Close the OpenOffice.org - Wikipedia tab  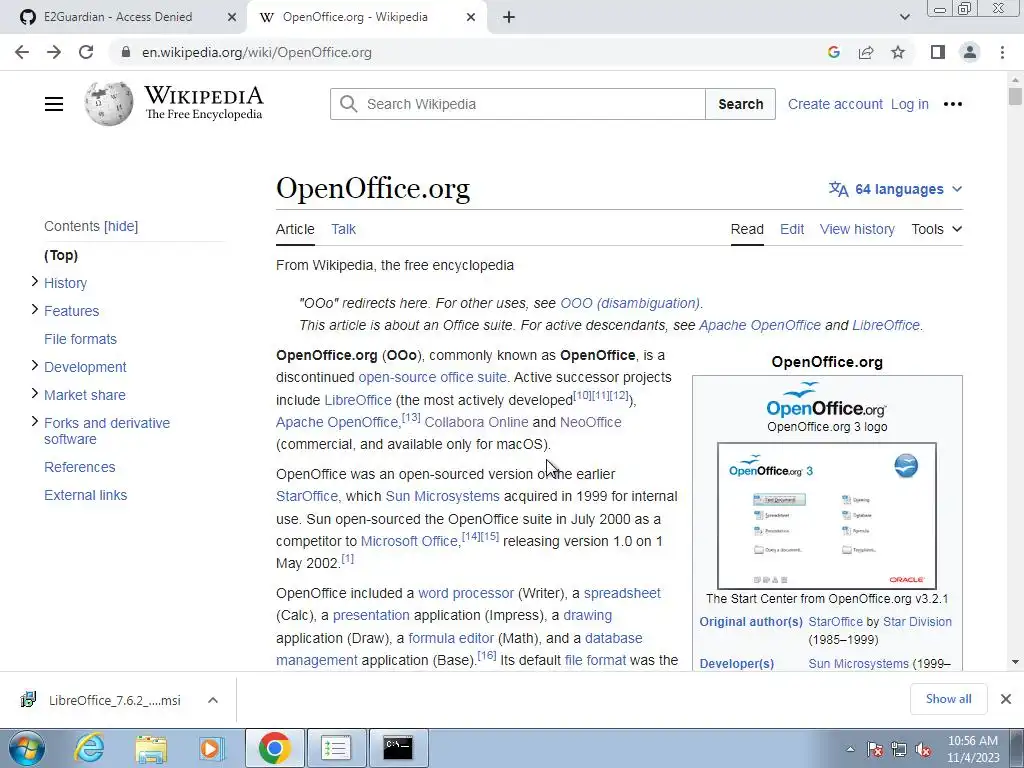pos(471,17)
